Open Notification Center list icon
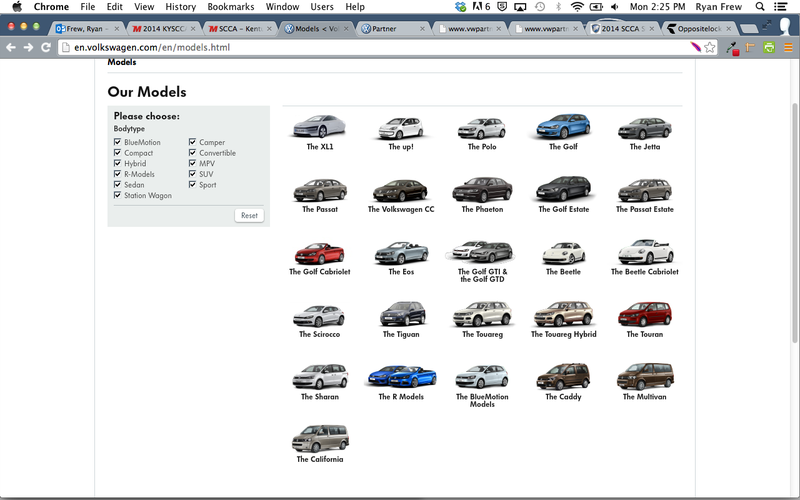 click(x=780, y=7)
